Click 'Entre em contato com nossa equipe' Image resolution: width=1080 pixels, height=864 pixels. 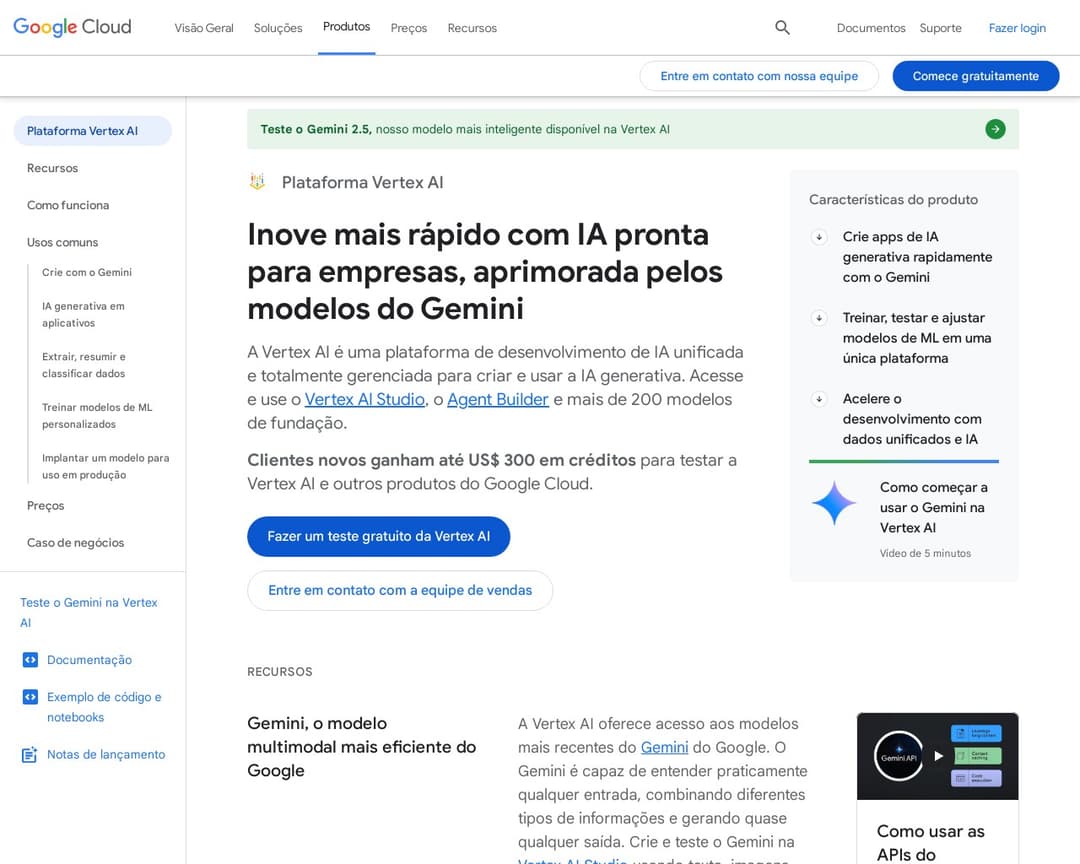pos(759,76)
